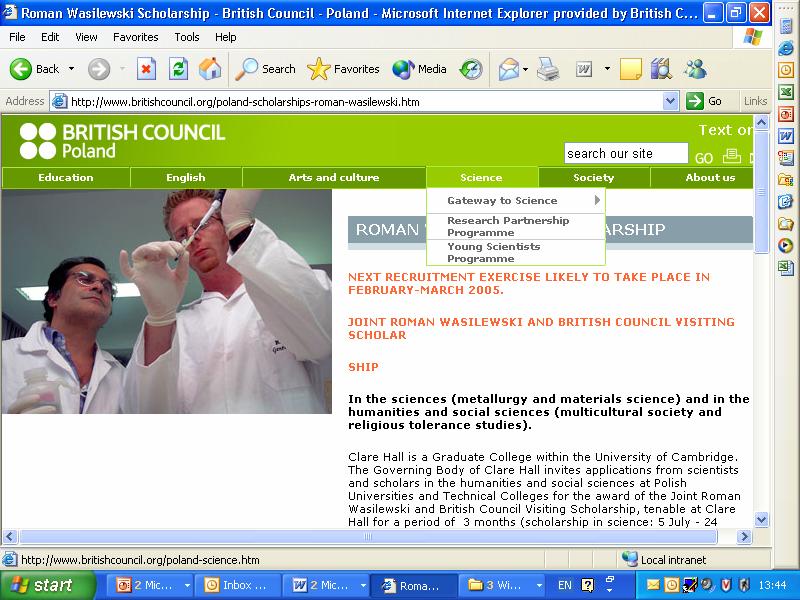Launch PowerPoint from the Office shortcut bar
Image resolution: width=800 pixels, height=600 pixels.
click(x=786, y=114)
